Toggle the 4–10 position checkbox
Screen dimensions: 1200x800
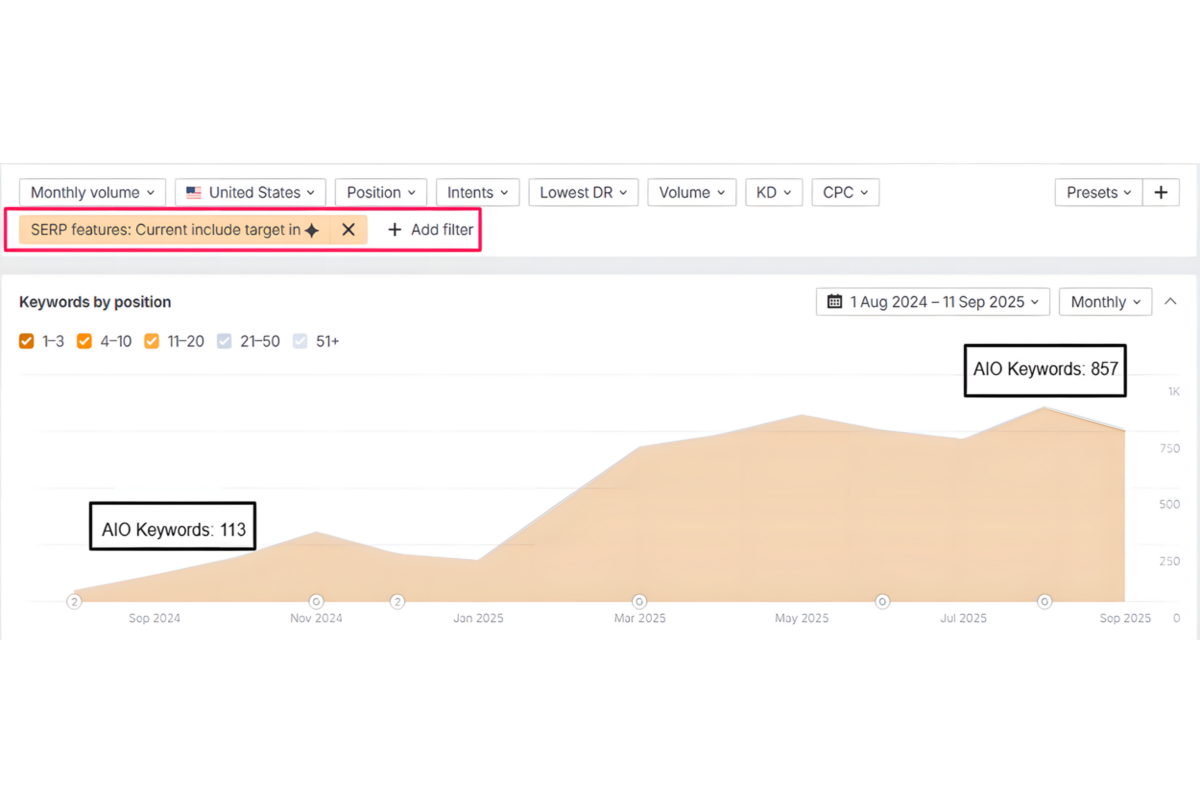(x=85, y=342)
